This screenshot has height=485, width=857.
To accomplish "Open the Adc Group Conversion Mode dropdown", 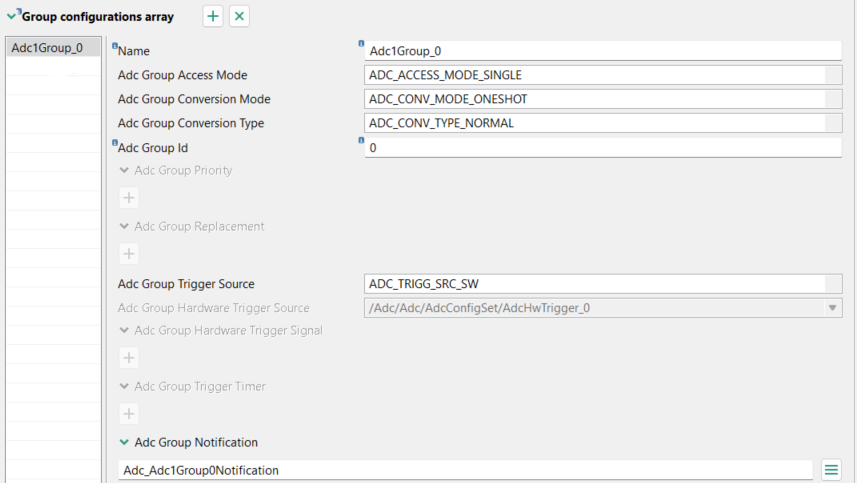I will [833, 99].
